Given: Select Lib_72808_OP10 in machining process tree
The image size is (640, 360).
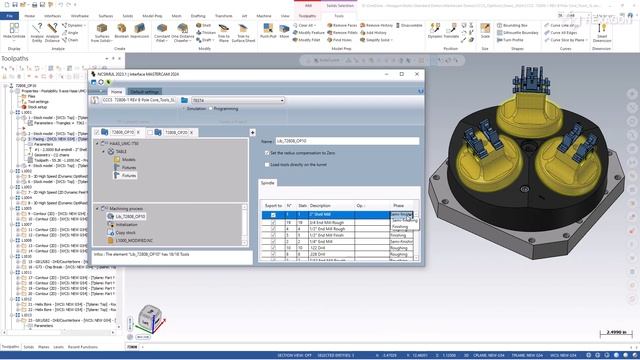Looking at the screenshot, I should (x=130, y=217).
